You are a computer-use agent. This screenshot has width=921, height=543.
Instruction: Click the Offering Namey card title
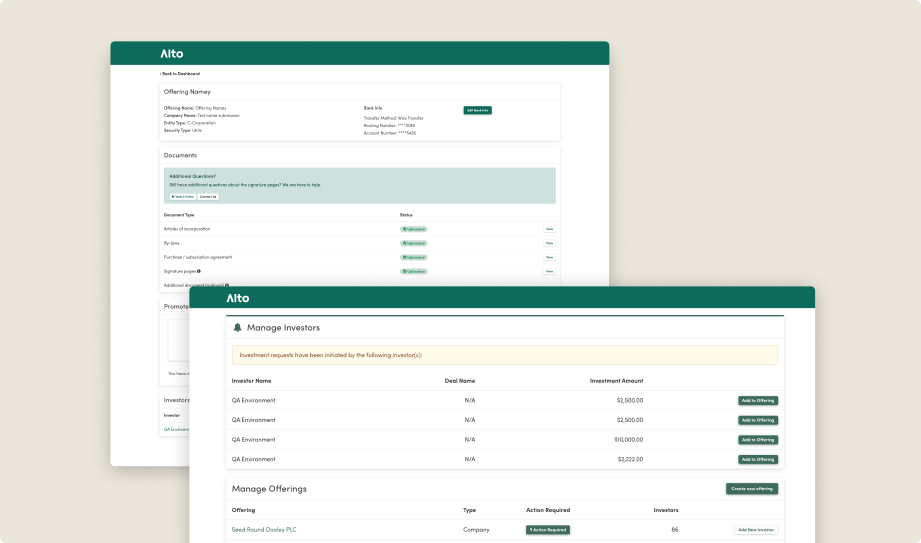click(187, 92)
